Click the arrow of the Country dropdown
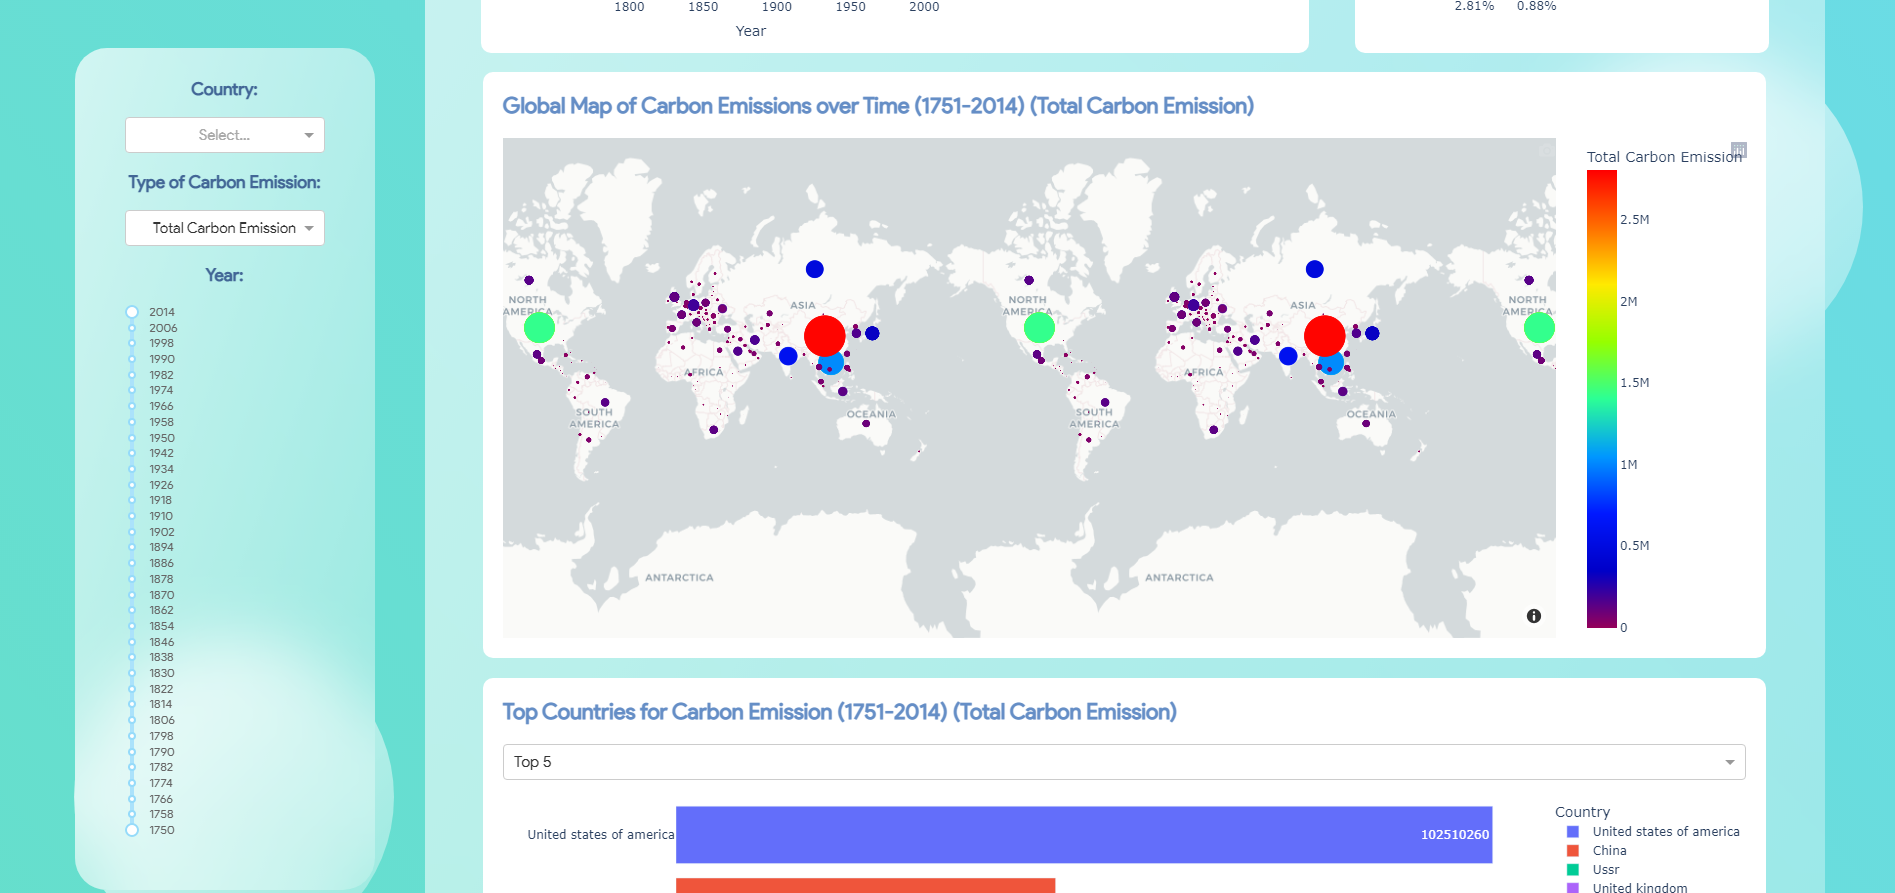The image size is (1895, 893). point(309,135)
